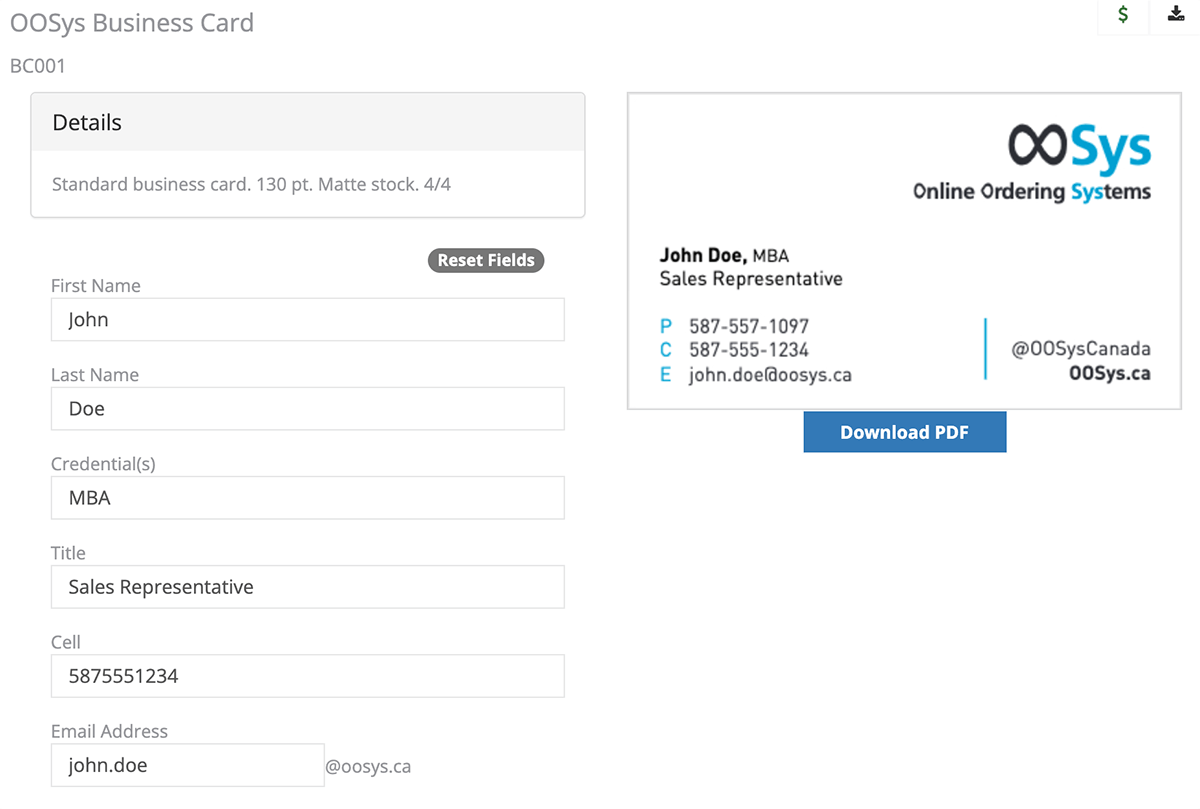This screenshot has width=1200, height=809.
Task: Download the business card as PDF
Action: click(x=904, y=432)
